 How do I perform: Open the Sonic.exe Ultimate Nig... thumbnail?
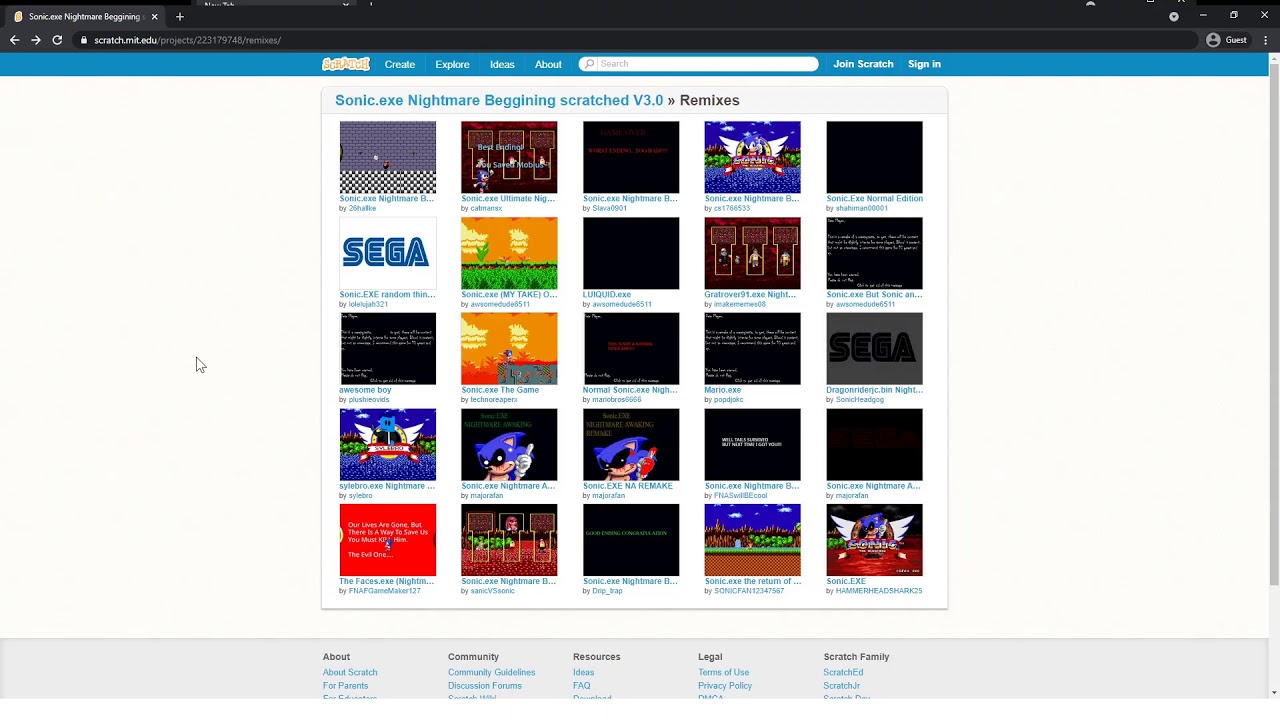pos(509,157)
